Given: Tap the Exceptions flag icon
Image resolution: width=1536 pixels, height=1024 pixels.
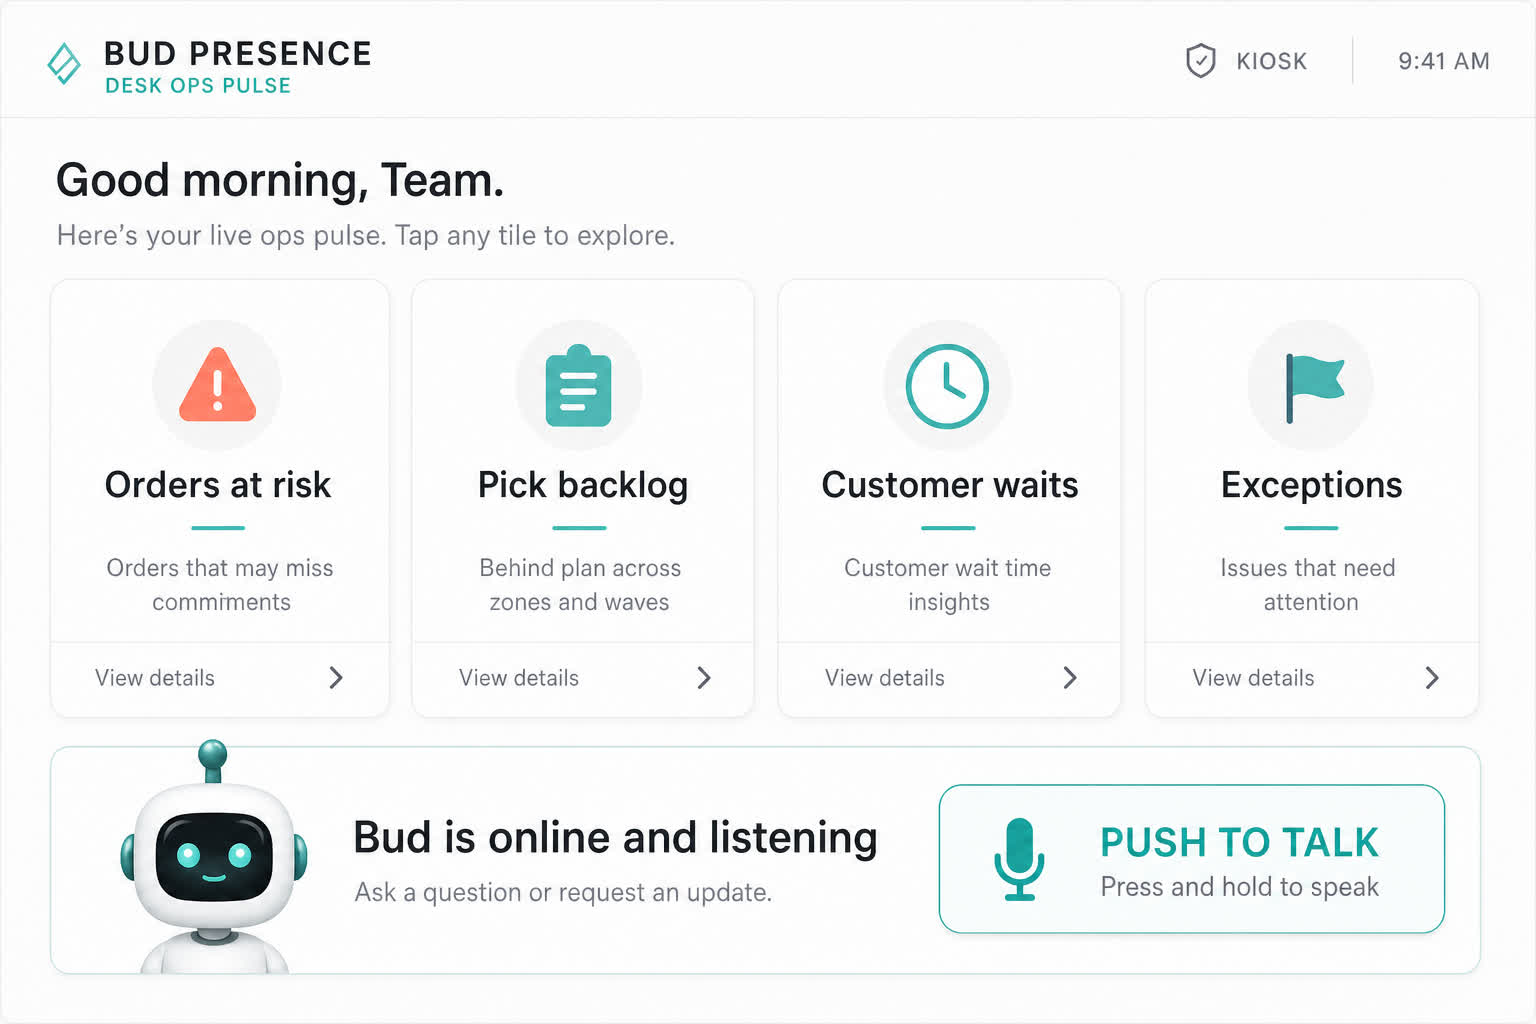Looking at the screenshot, I should 1314,388.
